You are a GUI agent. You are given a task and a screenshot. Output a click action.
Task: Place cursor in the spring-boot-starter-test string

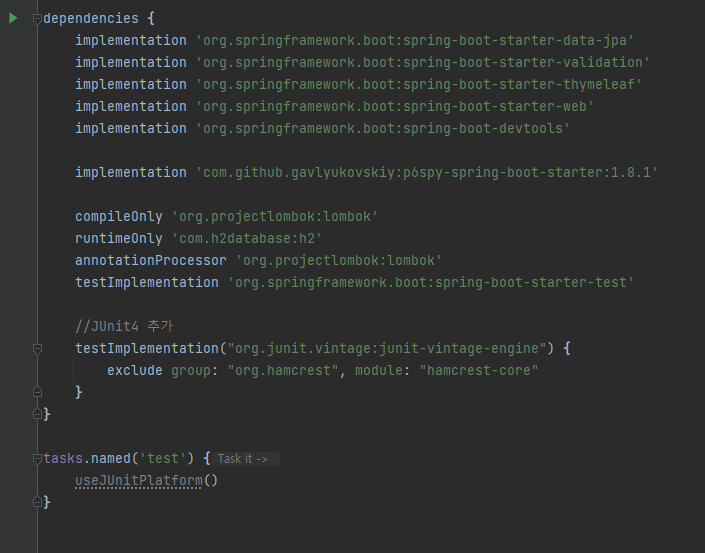430,282
